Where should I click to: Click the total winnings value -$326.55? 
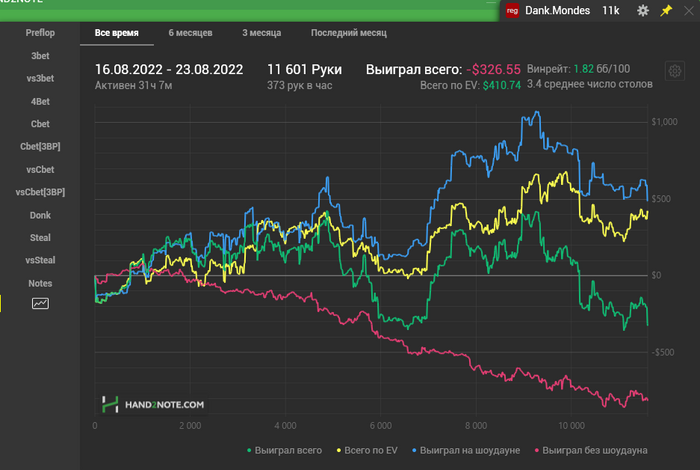coord(493,70)
